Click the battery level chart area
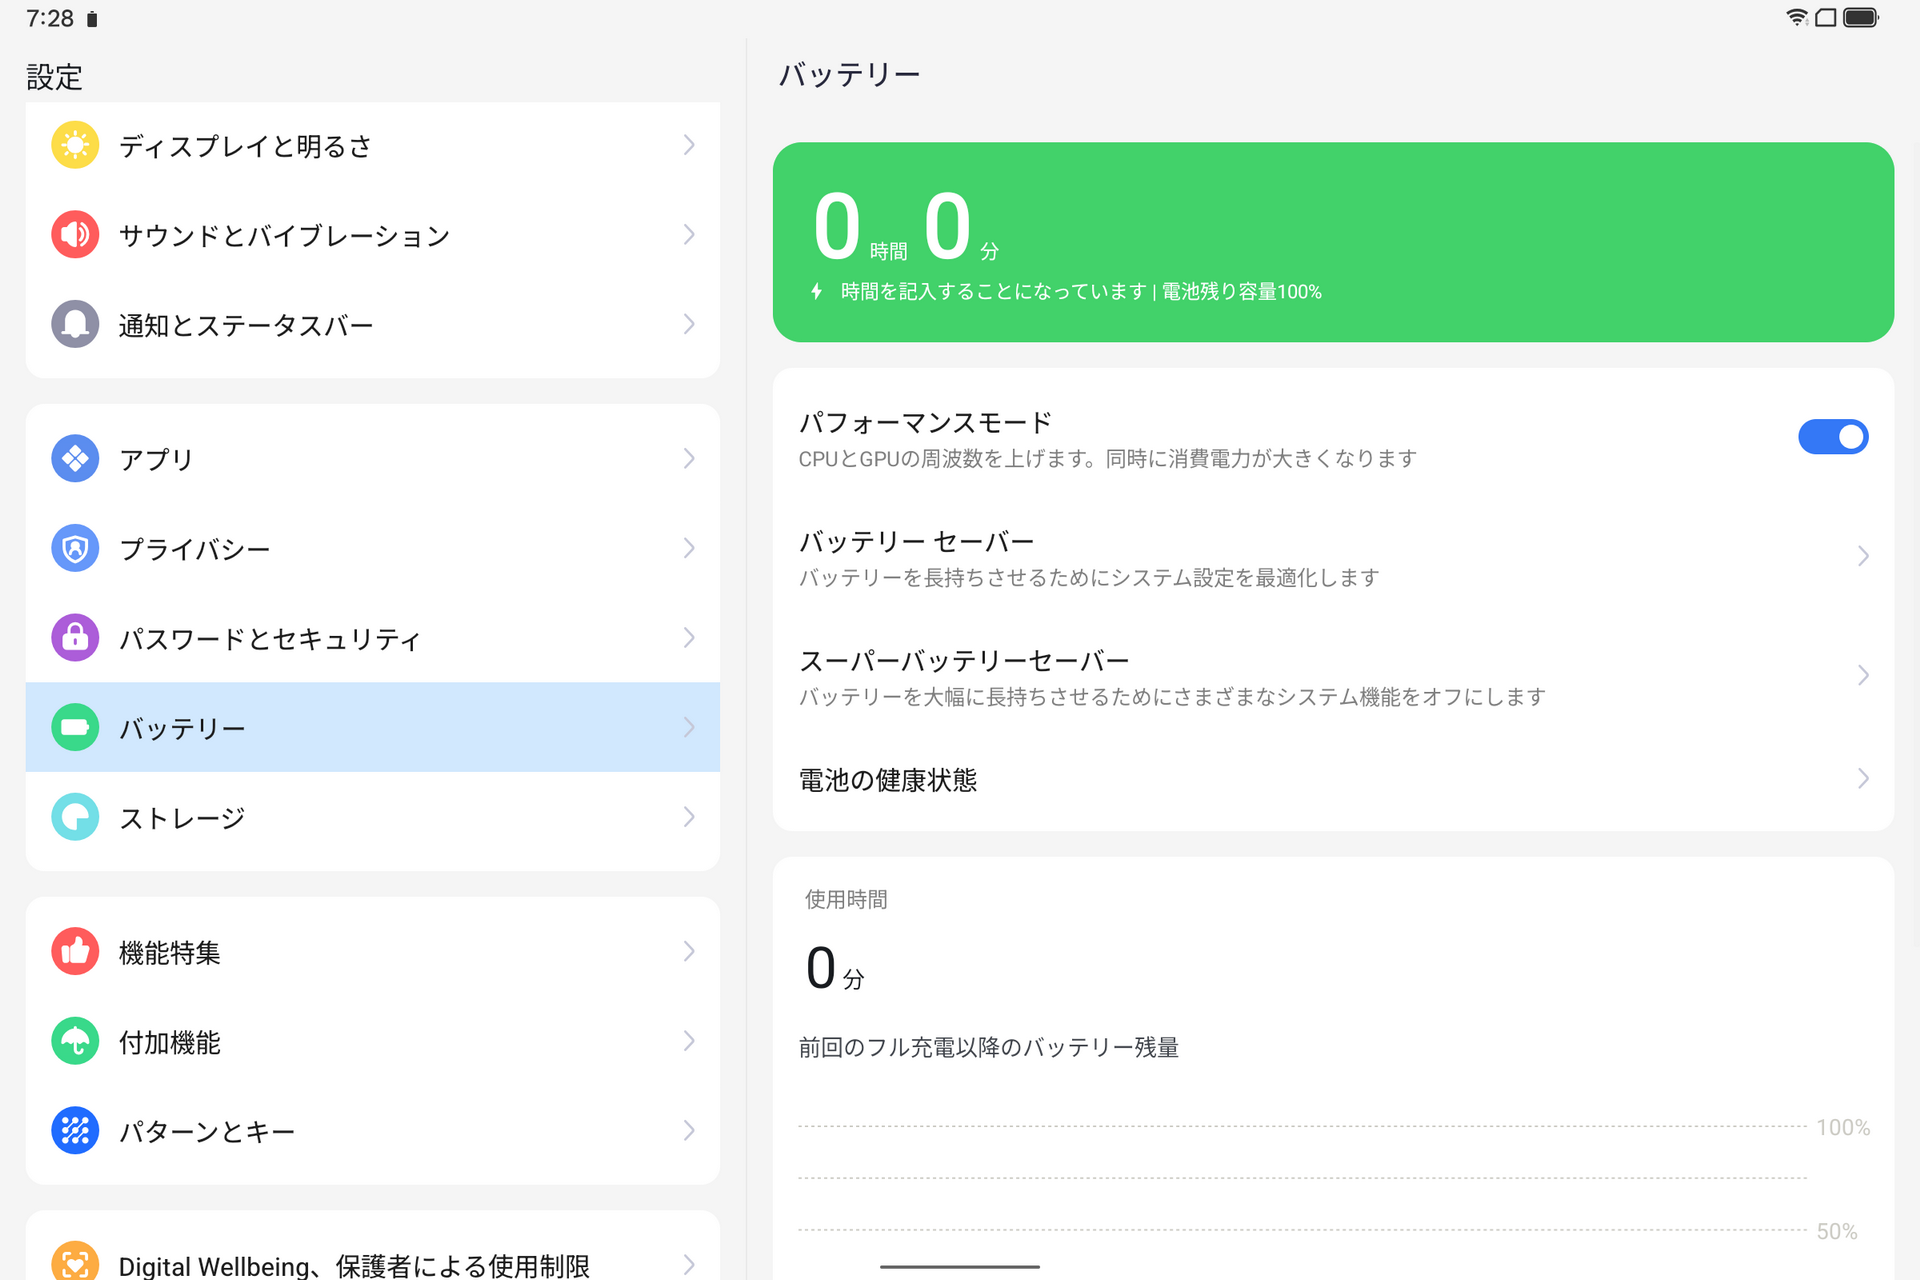The height and width of the screenshot is (1280, 1920). [x=1300, y=1180]
